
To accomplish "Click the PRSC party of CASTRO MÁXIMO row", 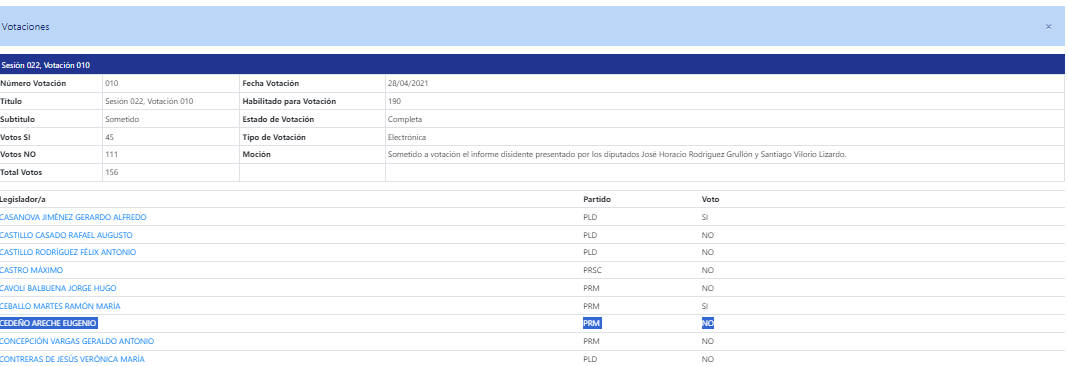I will [x=592, y=271].
